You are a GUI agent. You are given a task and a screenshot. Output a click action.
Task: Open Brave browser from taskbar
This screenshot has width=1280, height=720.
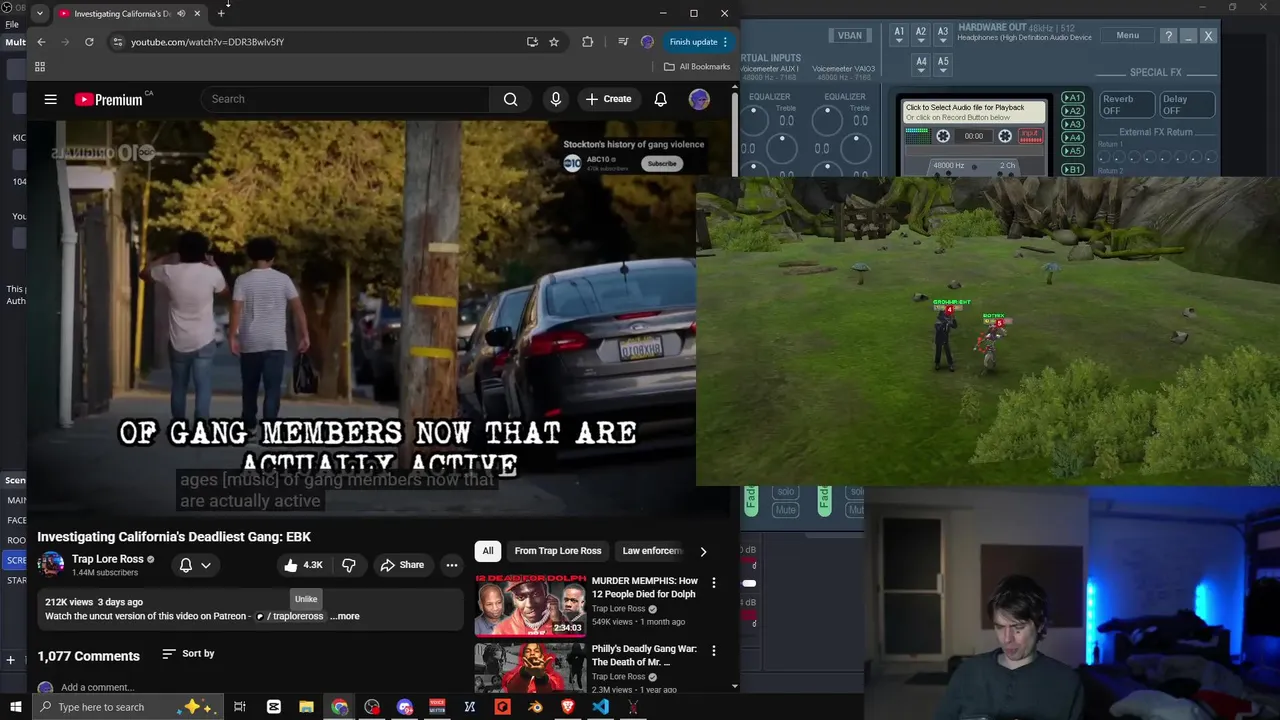tap(568, 707)
